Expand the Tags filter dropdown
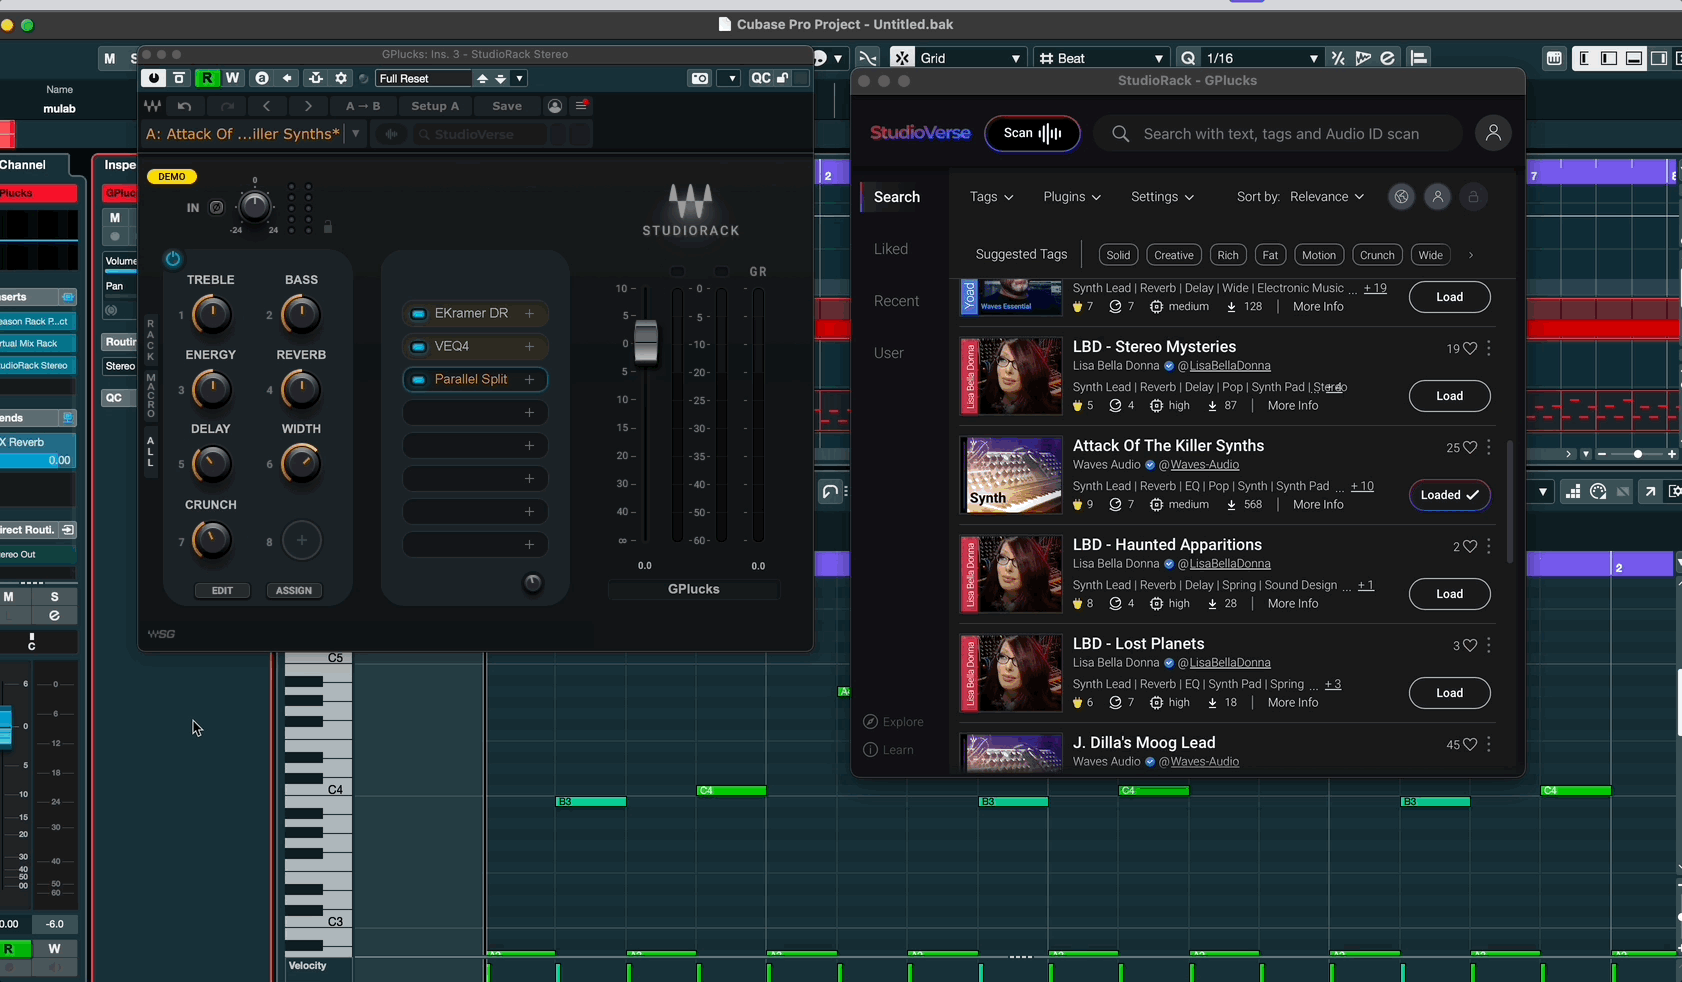The width and height of the screenshot is (1682, 982). click(991, 197)
